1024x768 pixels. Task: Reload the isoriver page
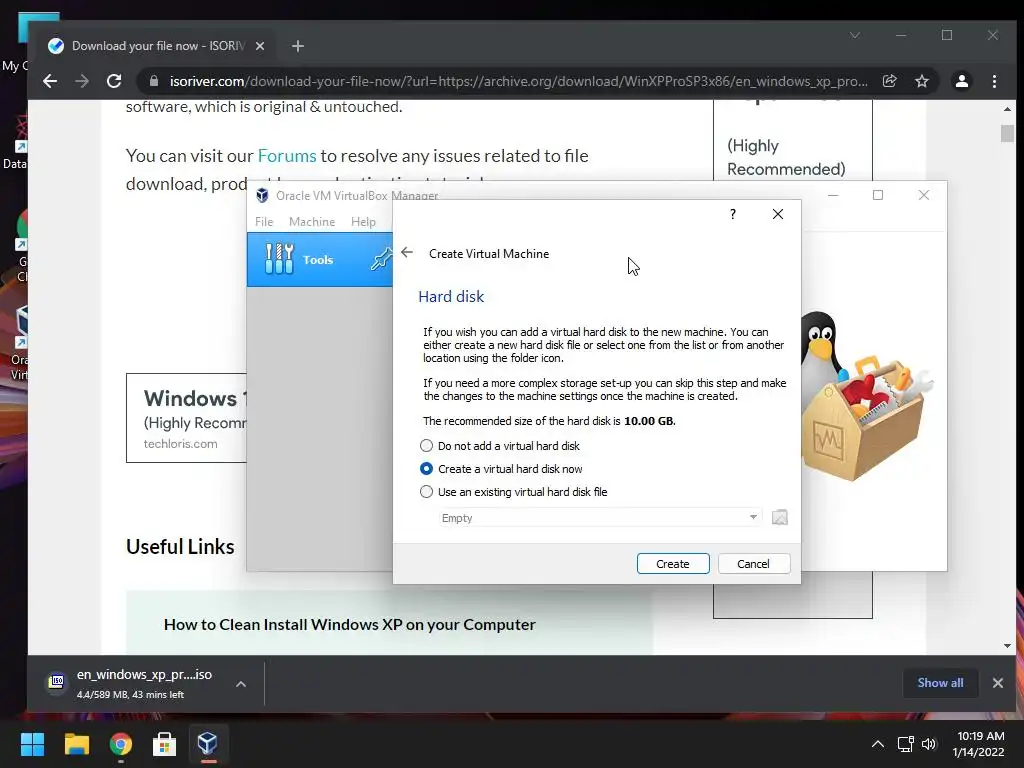114,81
